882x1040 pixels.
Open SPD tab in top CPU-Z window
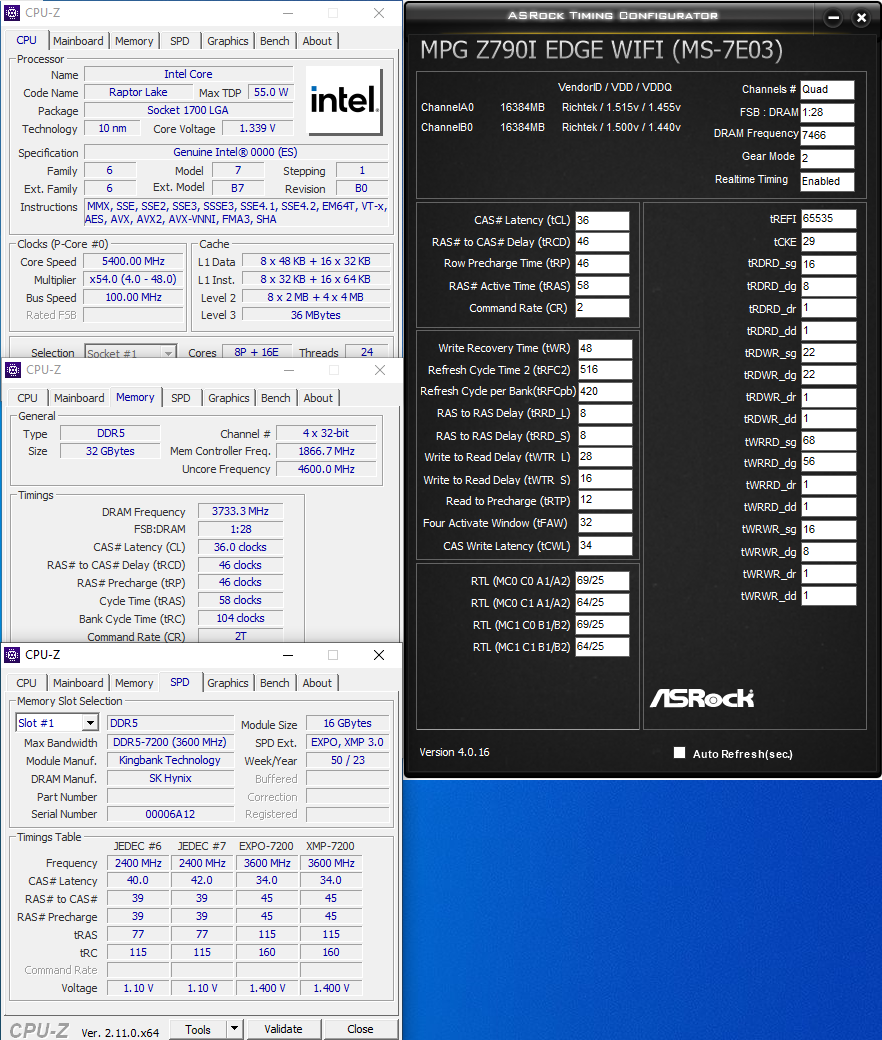pos(180,41)
